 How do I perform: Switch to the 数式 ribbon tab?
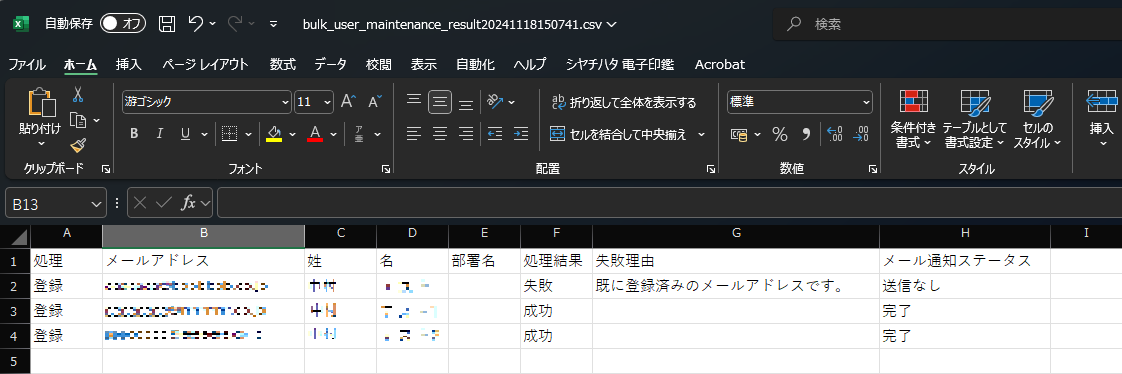coord(283,64)
